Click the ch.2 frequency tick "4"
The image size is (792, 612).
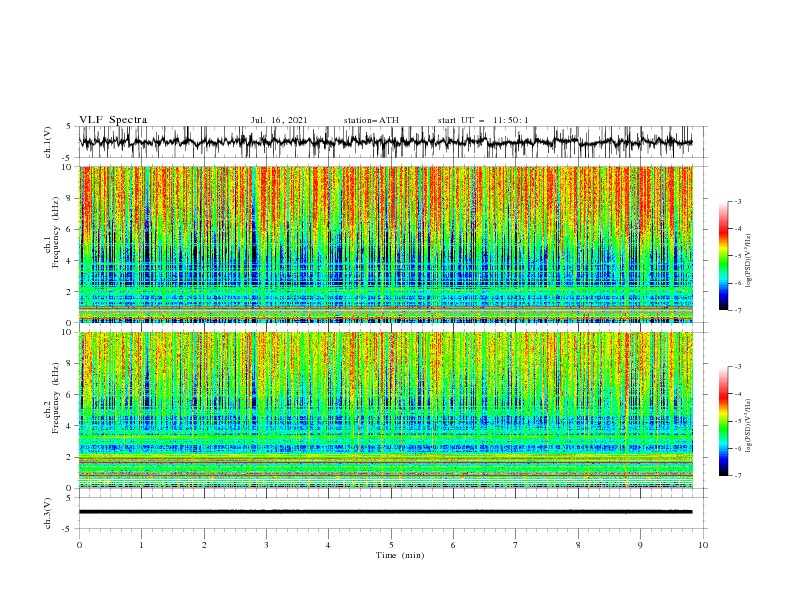tap(69, 426)
